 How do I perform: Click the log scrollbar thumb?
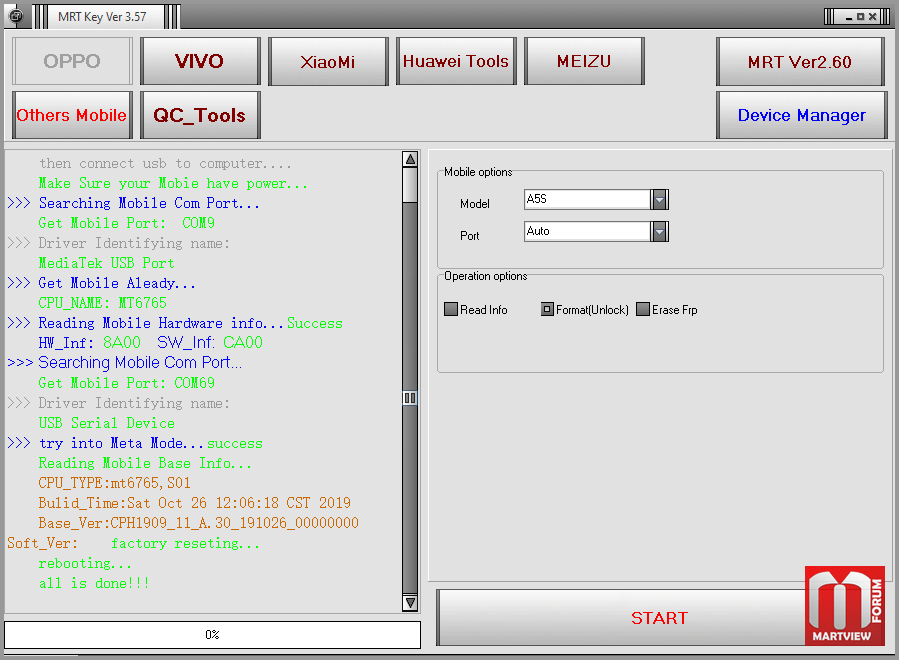[x=410, y=185]
